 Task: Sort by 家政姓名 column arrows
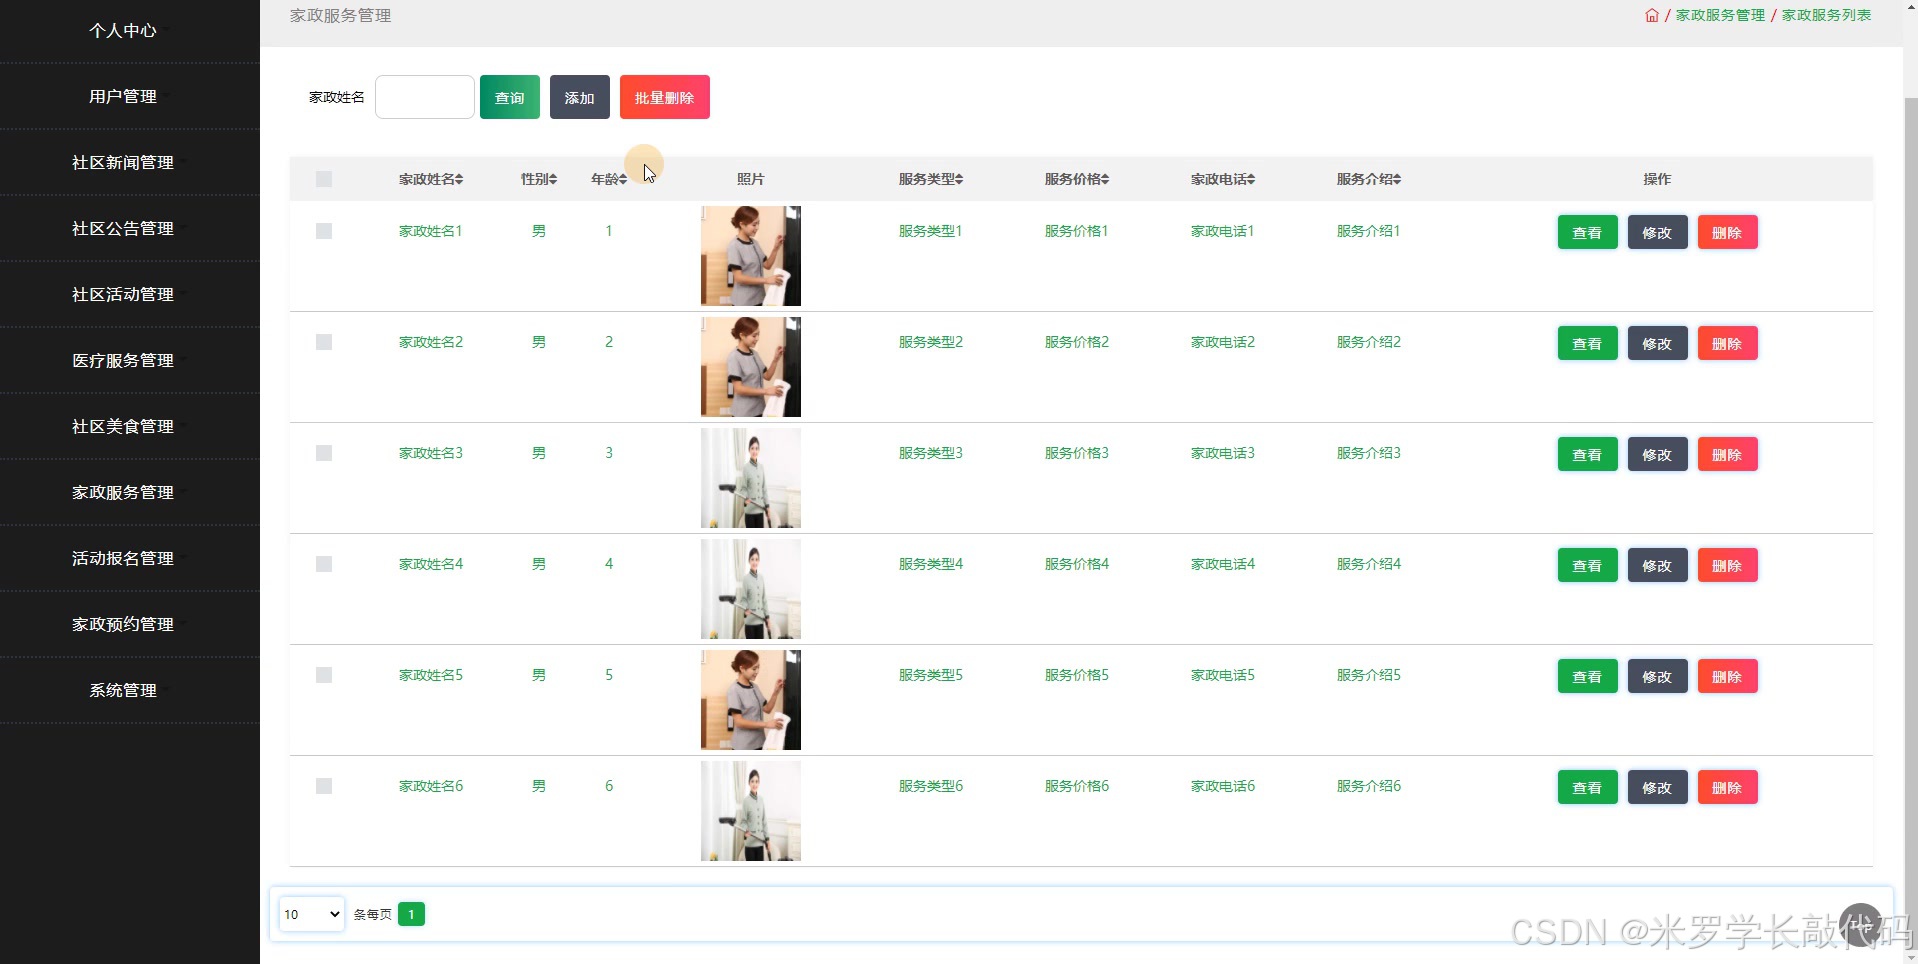(x=460, y=179)
